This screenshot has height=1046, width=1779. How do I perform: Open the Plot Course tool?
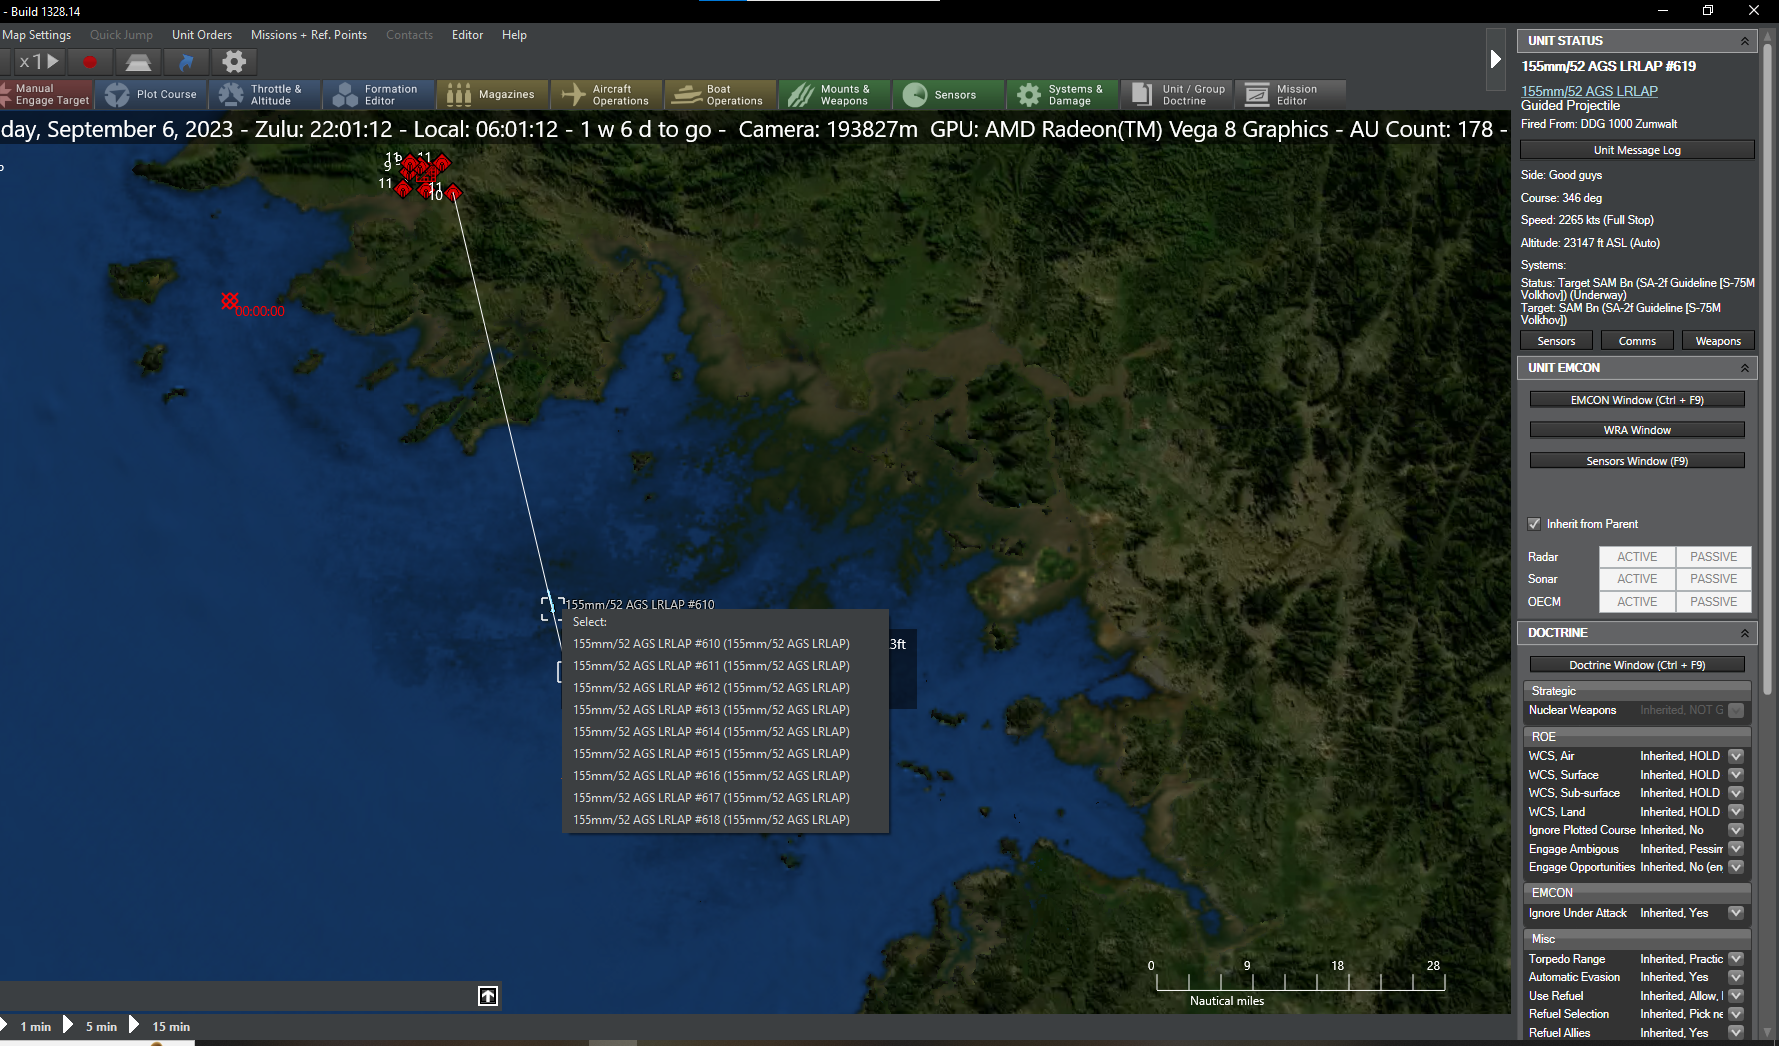tap(152, 95)
